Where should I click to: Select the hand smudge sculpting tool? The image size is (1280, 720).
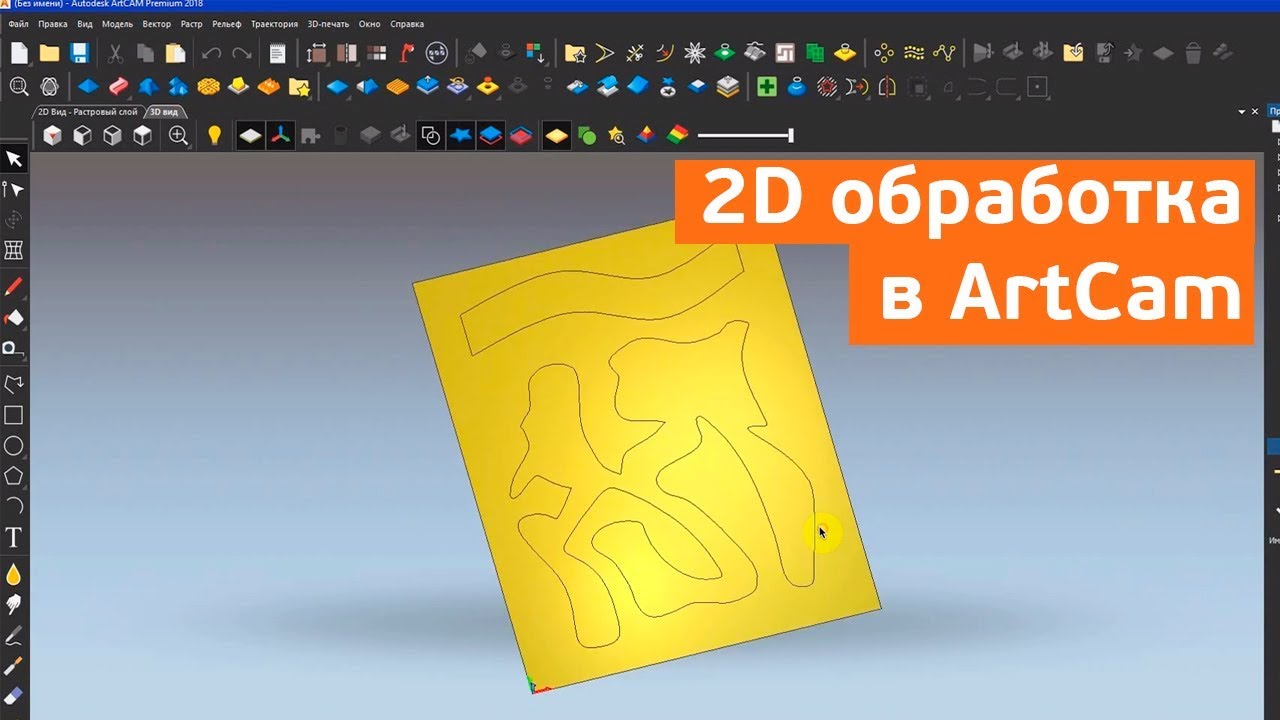coord(14,604)
